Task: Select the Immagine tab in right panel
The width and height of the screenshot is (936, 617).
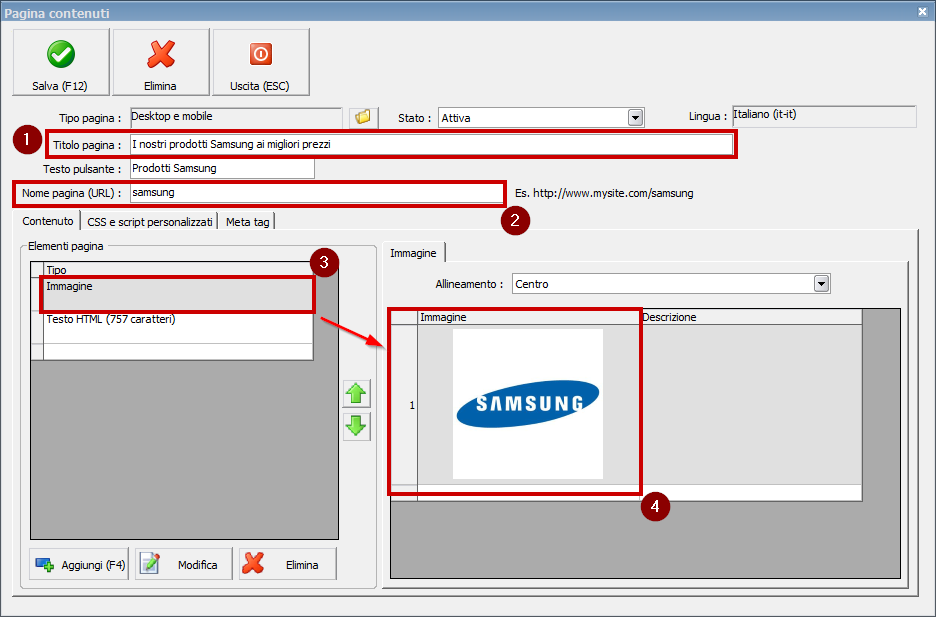Action: point(413,253)
